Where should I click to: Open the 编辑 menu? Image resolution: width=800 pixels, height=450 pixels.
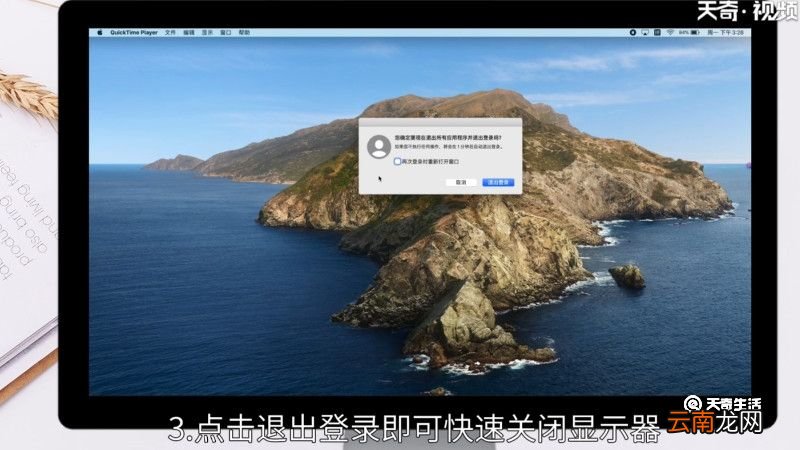tap(189, 32)
